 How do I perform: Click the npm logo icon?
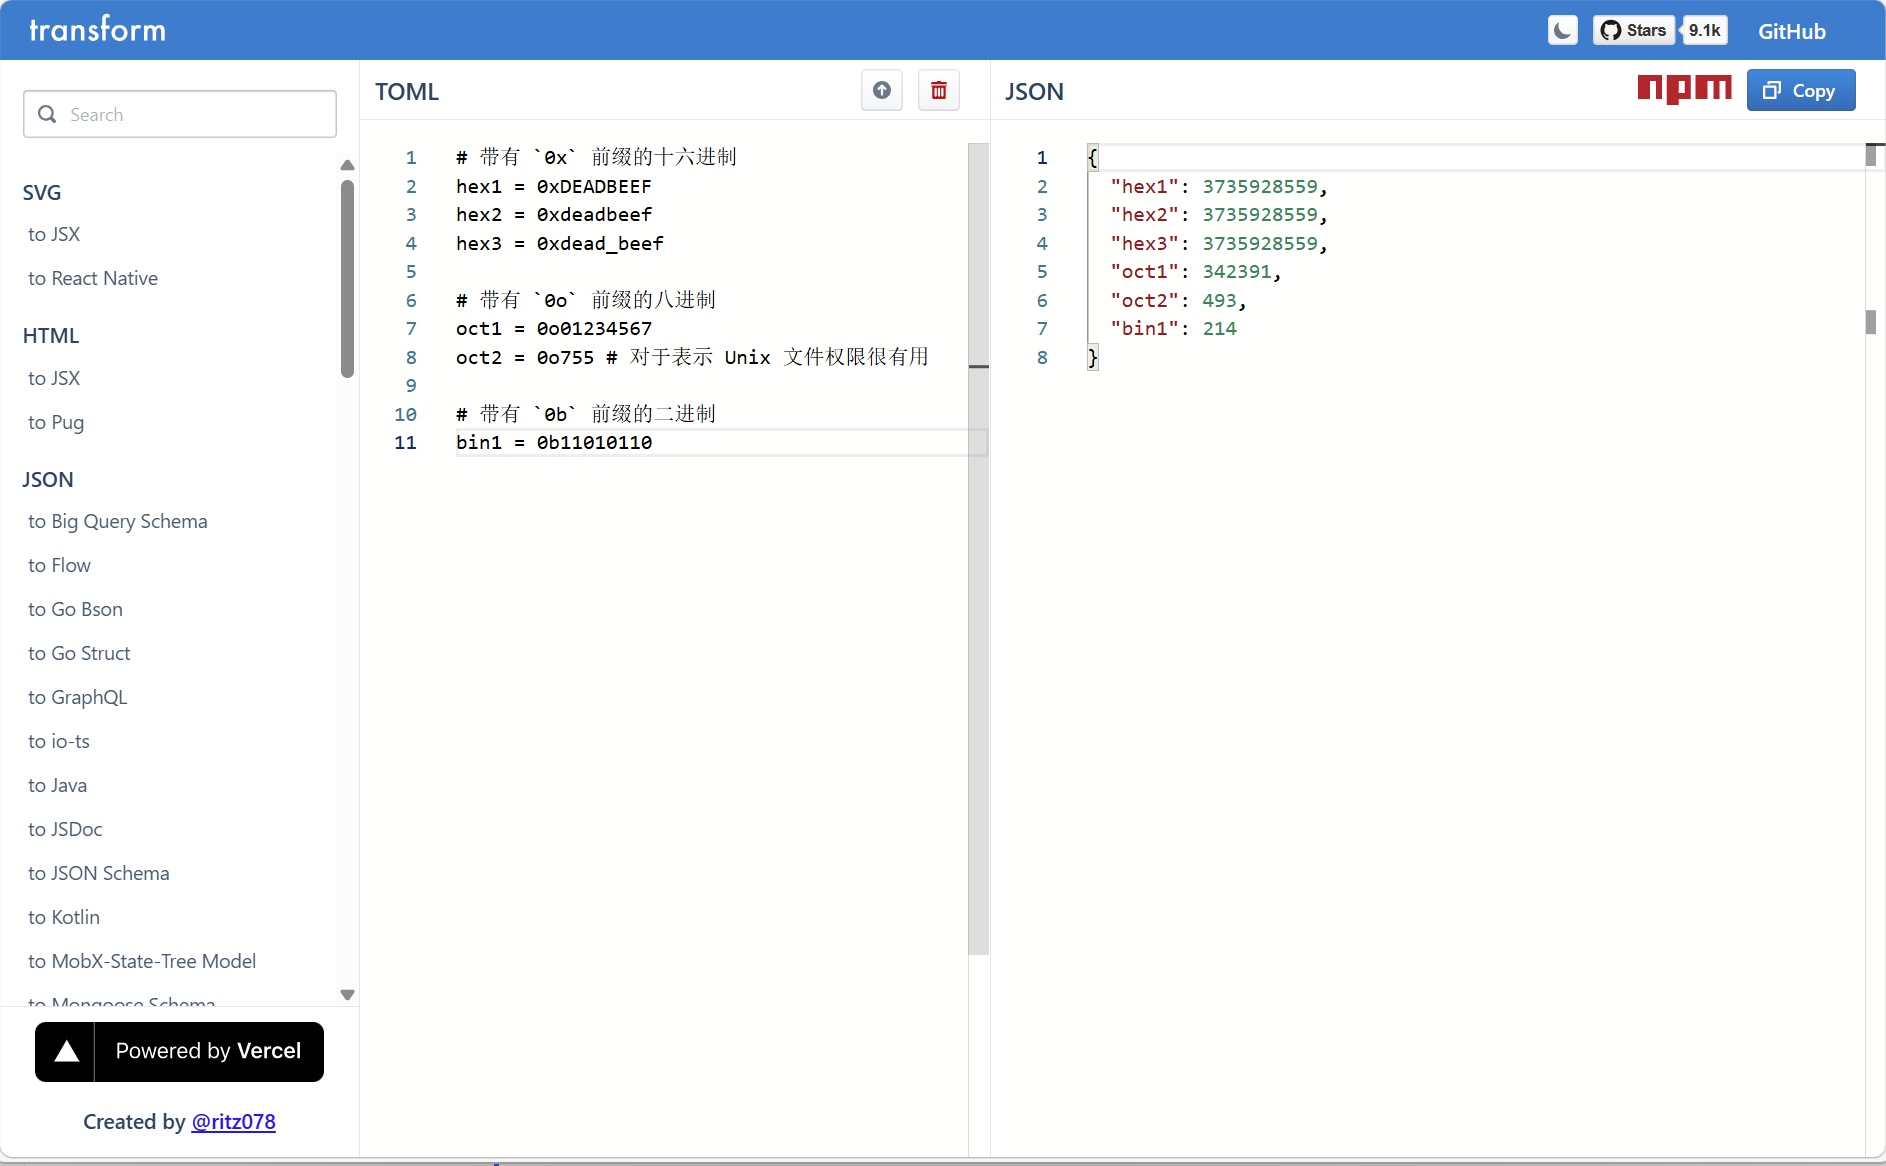[x=1684, y=90]
